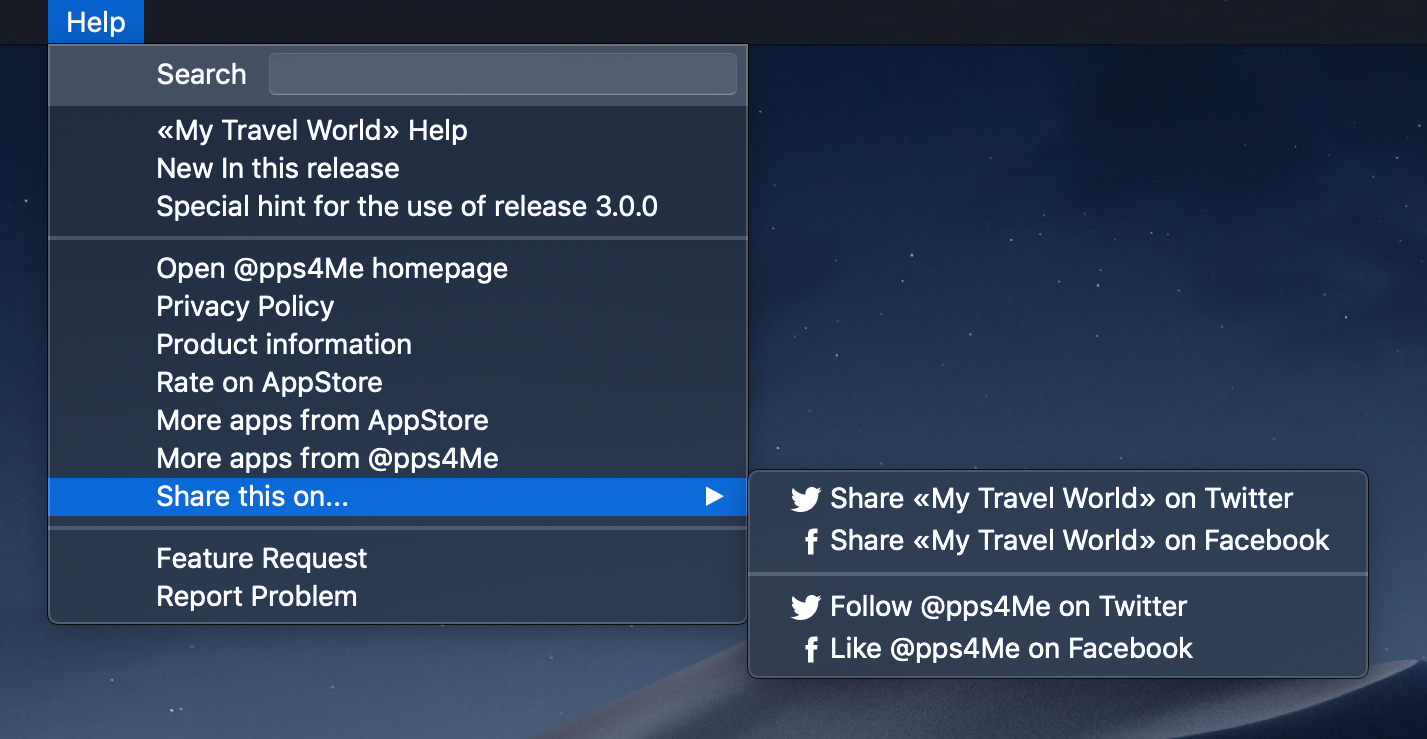The width and height of the screenshot is (1427, 739).
Task: Choose Report Problem
Action: [x=398, y=597]
